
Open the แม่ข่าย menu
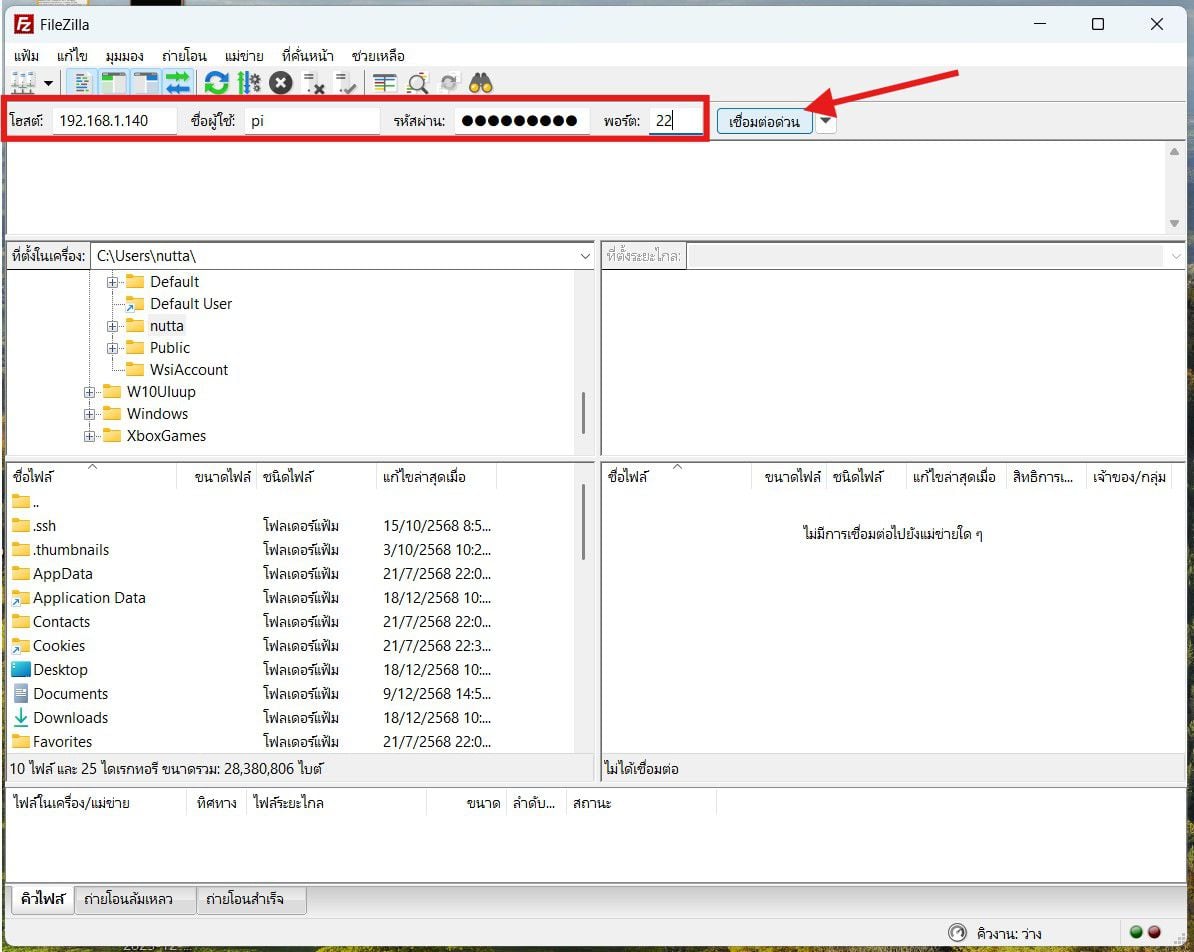244,56
